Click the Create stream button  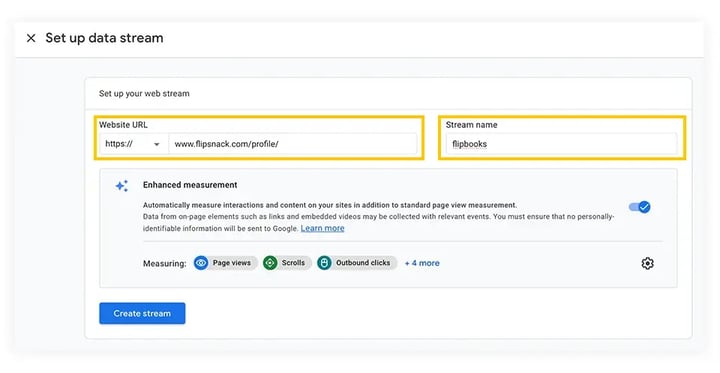(142, 313)
